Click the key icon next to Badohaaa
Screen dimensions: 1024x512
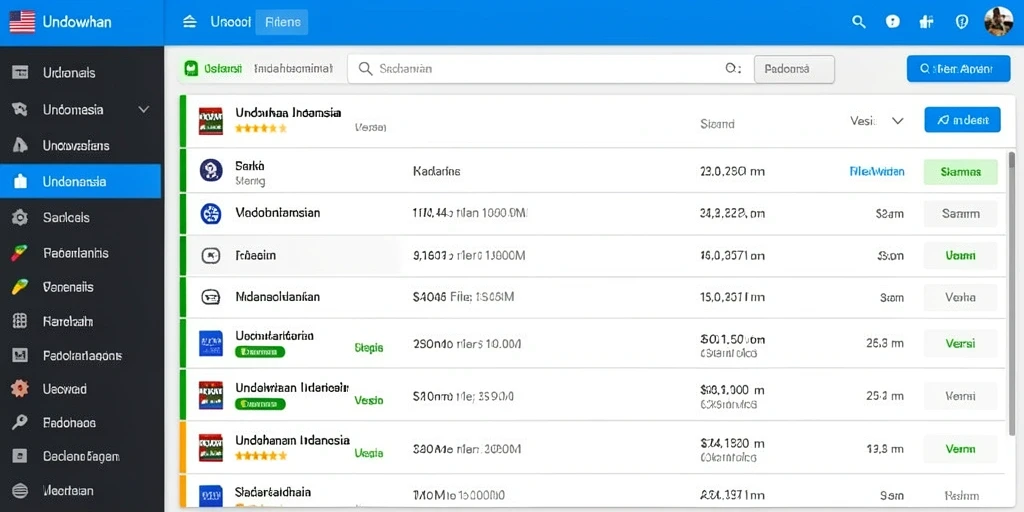[x=20, y=423]
